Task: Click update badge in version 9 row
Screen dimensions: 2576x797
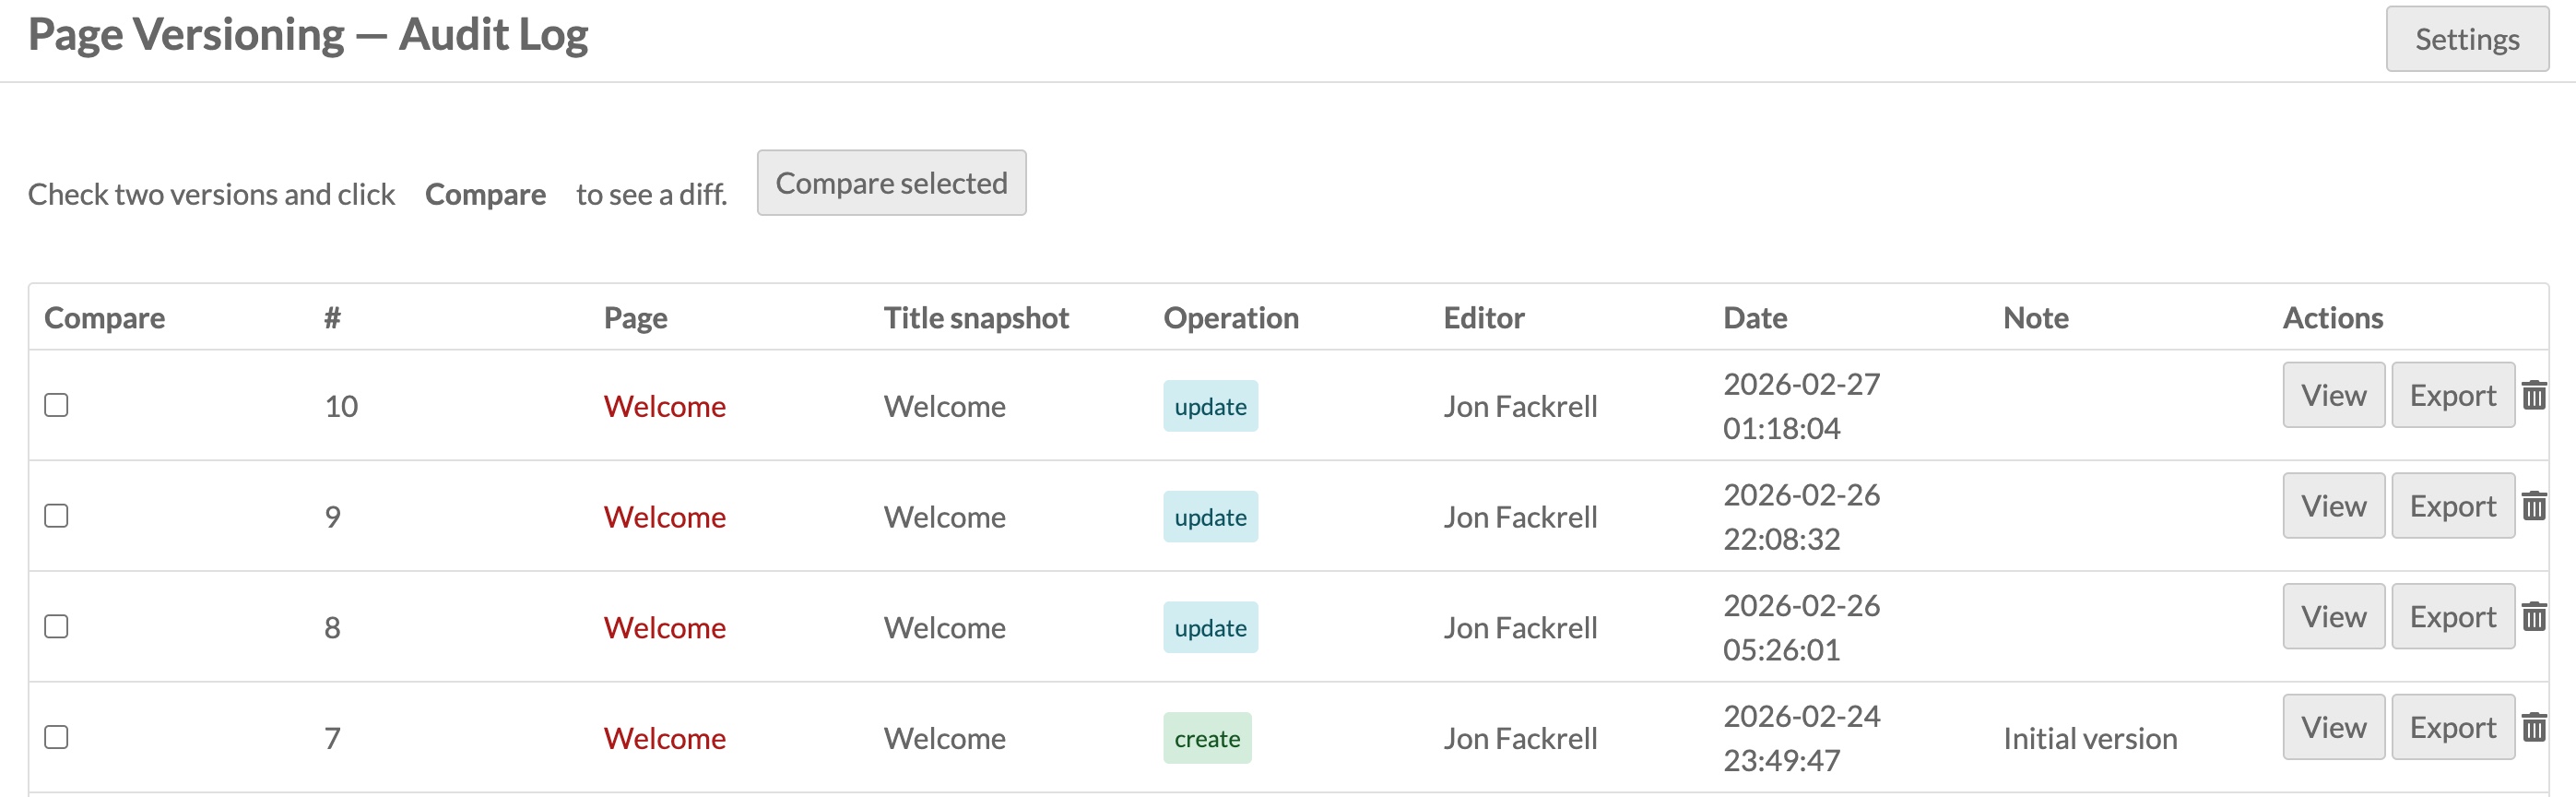Action: [x=1210, y=517]
